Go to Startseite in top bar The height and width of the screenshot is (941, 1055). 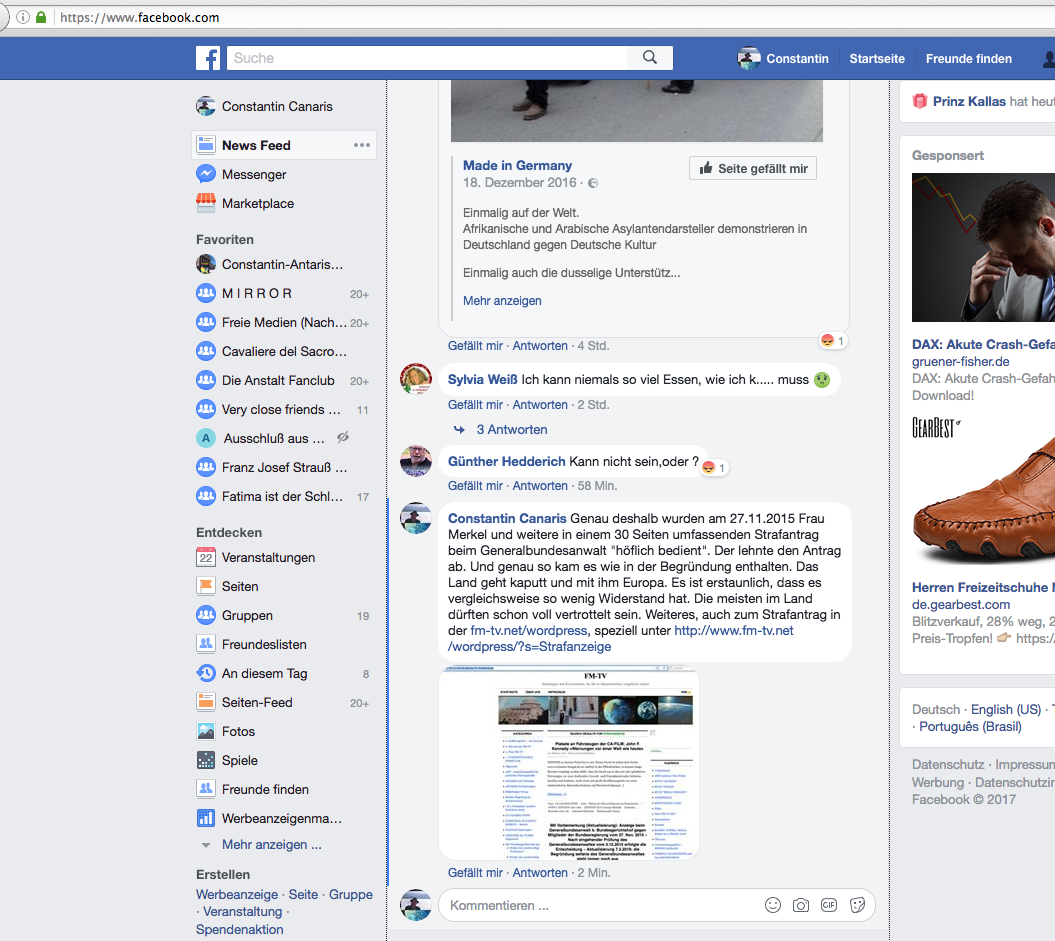tap(877, 59)
